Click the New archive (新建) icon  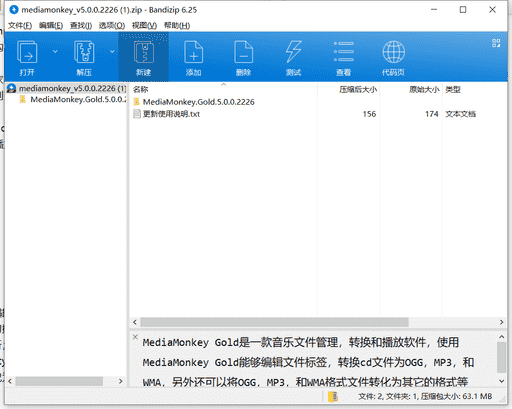pyautogui.click(x=144, y=57)
